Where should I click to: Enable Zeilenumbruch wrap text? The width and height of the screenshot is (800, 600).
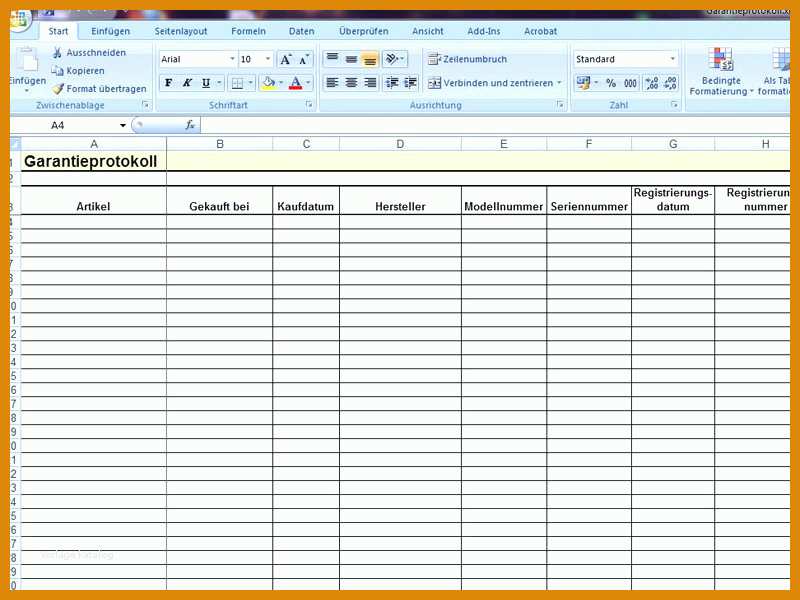(x=467, y=59)
